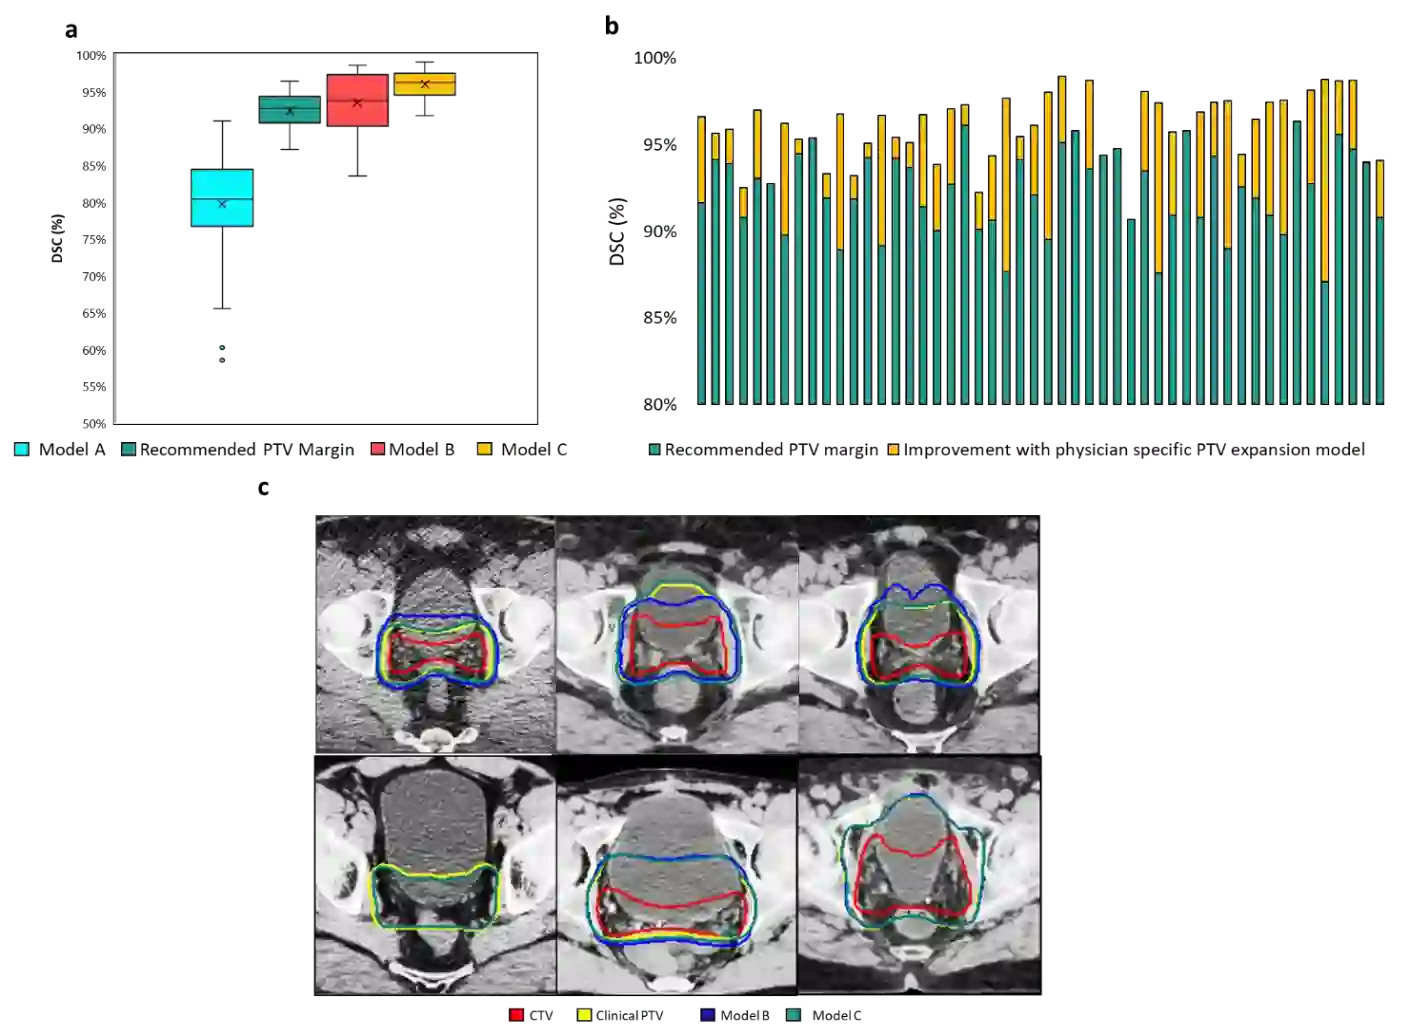The image size is (1409, 1034).
Task: Click the red Model B swatch in panel a legend
Action: (378, 450)
